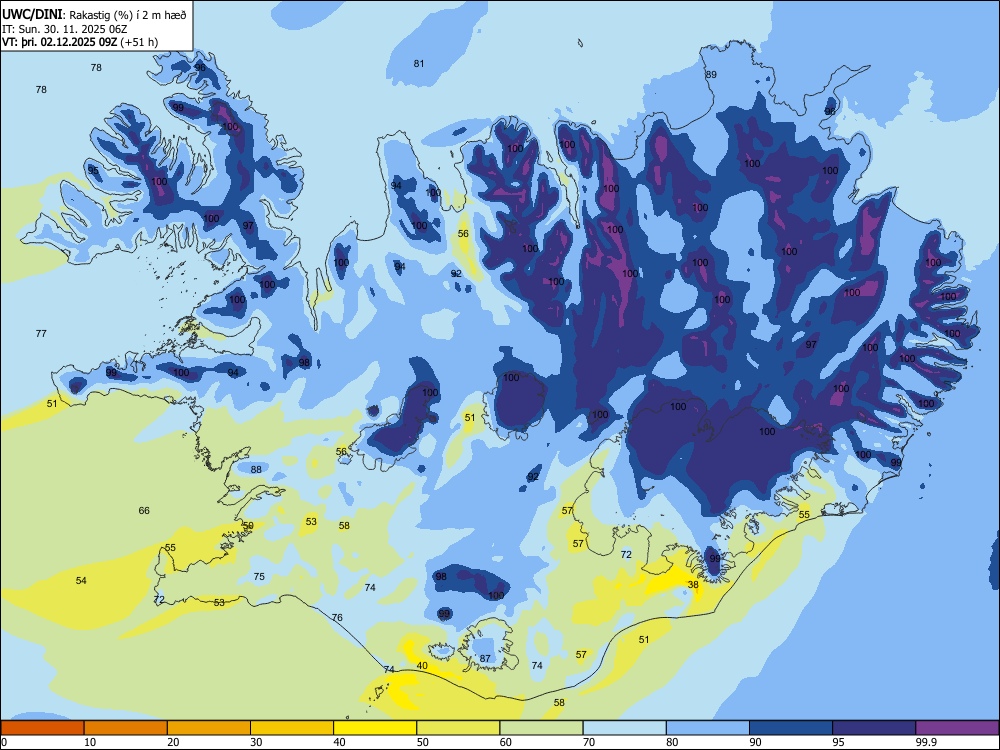
Task: Click the humidity value 54 on the map
Action: click(x=81, y=580)
